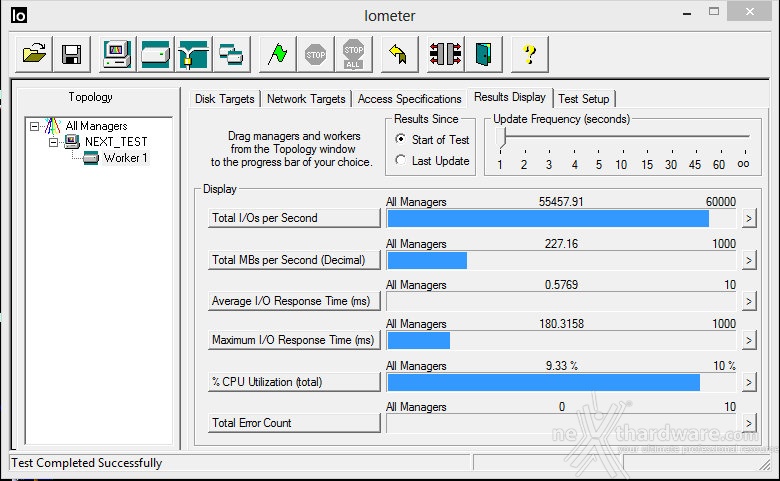Disconnect selected worker icon
Screen dimensions: 780x481
tap(445, 54)
